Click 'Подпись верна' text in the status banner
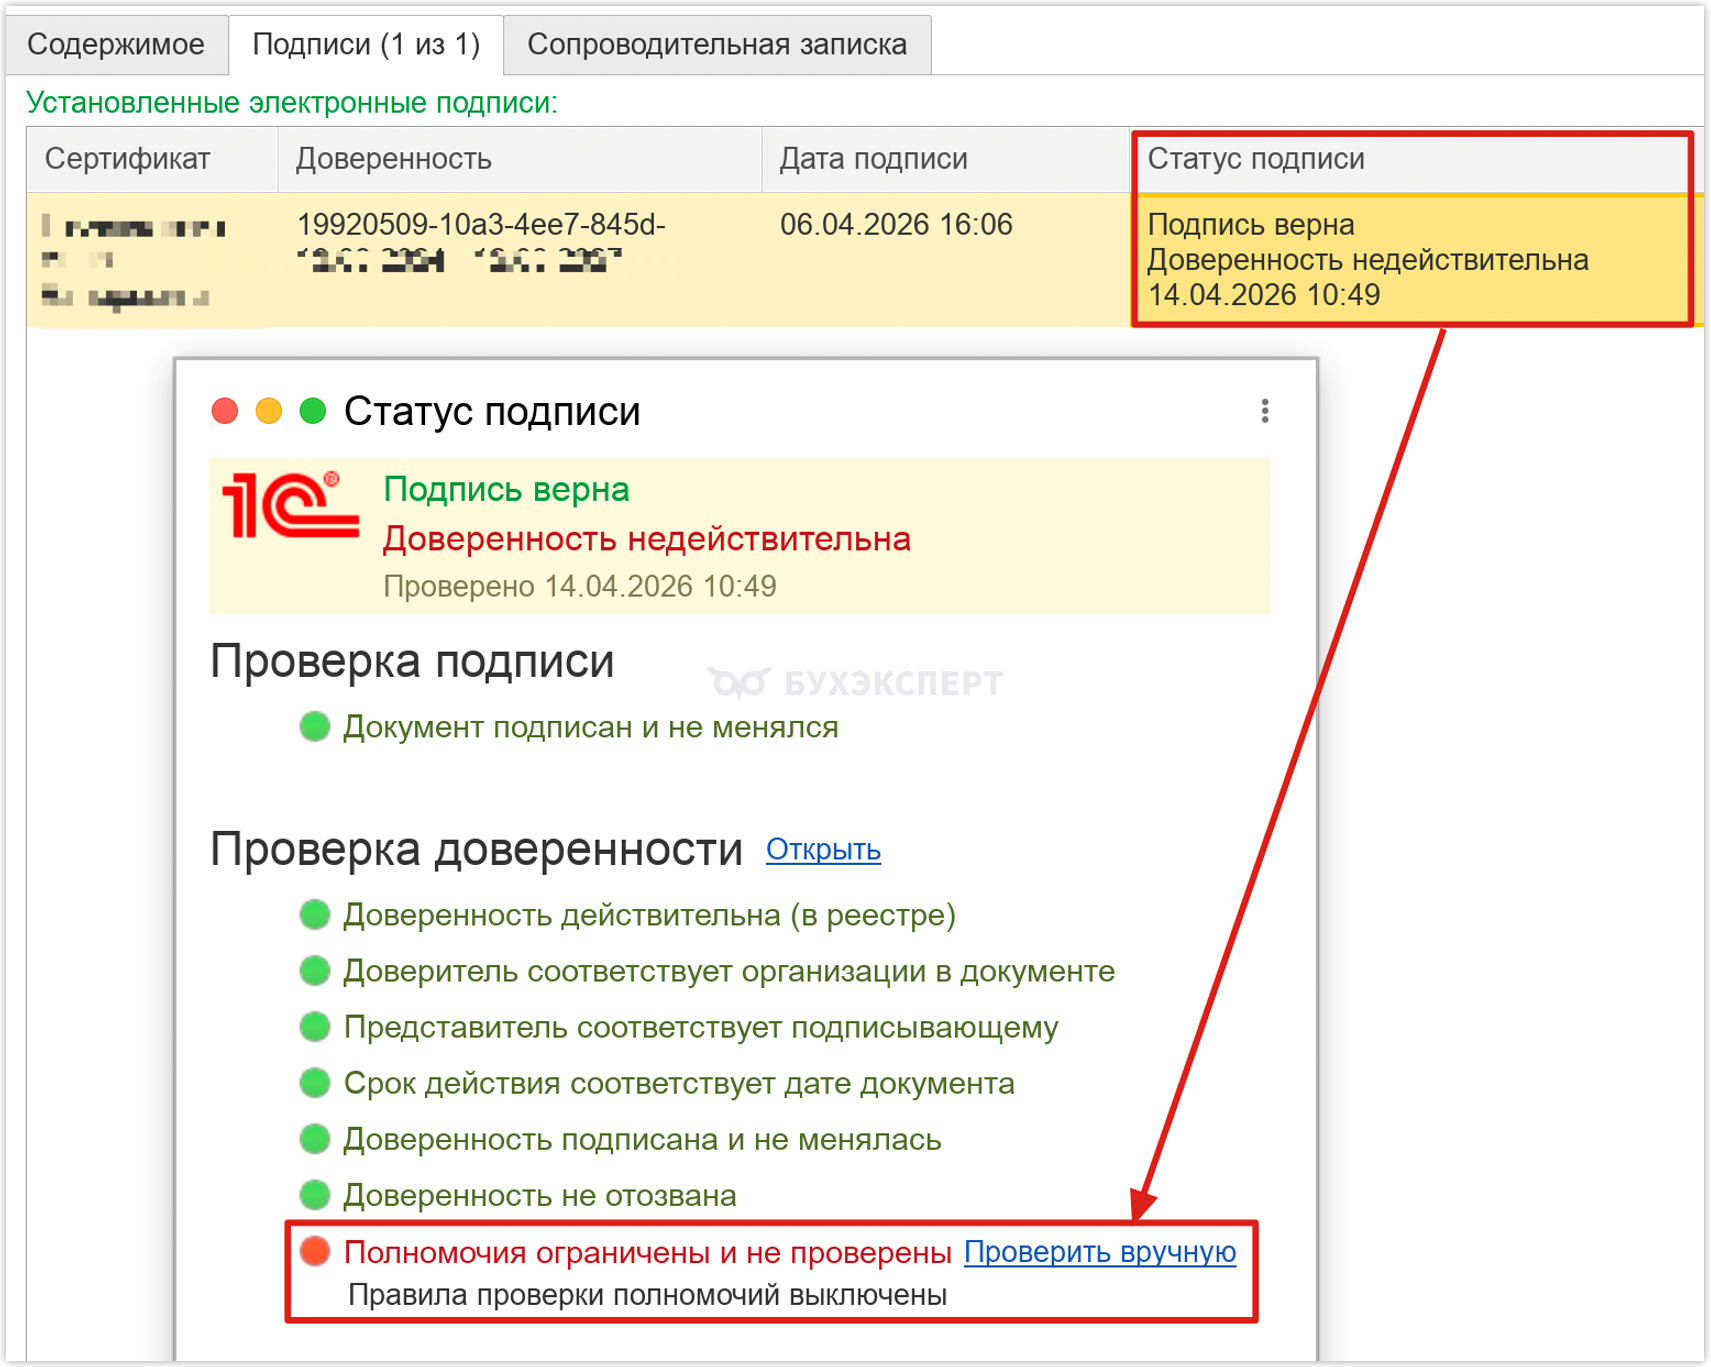 tap(506, 489)
